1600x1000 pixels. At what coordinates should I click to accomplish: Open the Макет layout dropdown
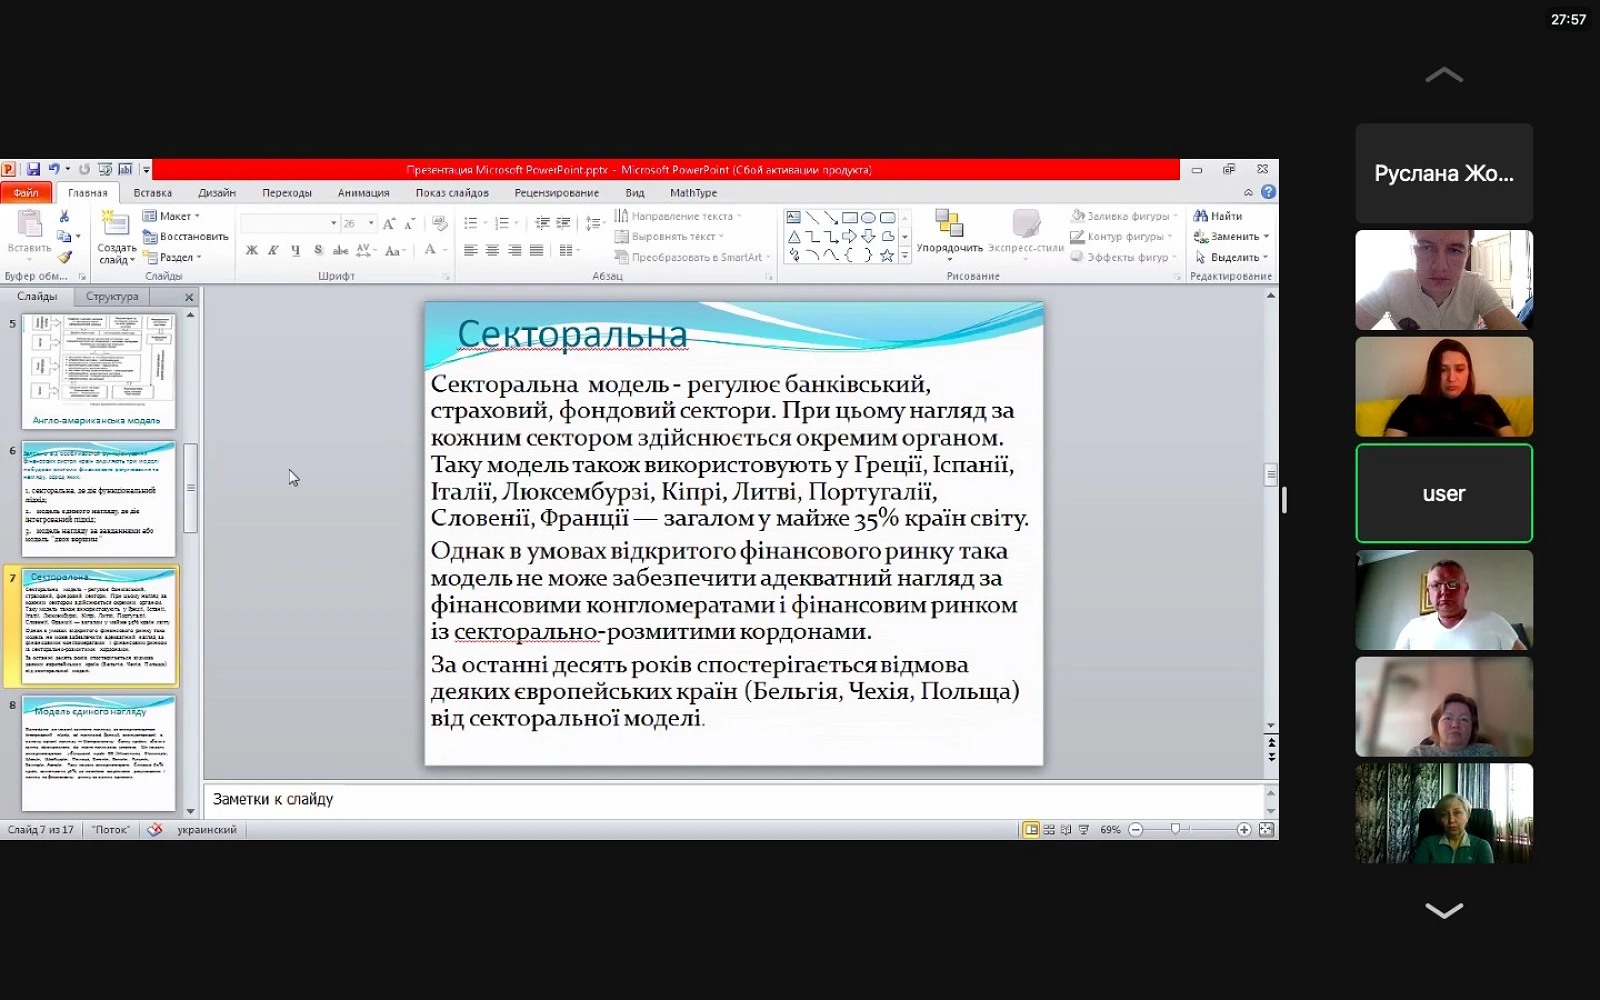172,216
